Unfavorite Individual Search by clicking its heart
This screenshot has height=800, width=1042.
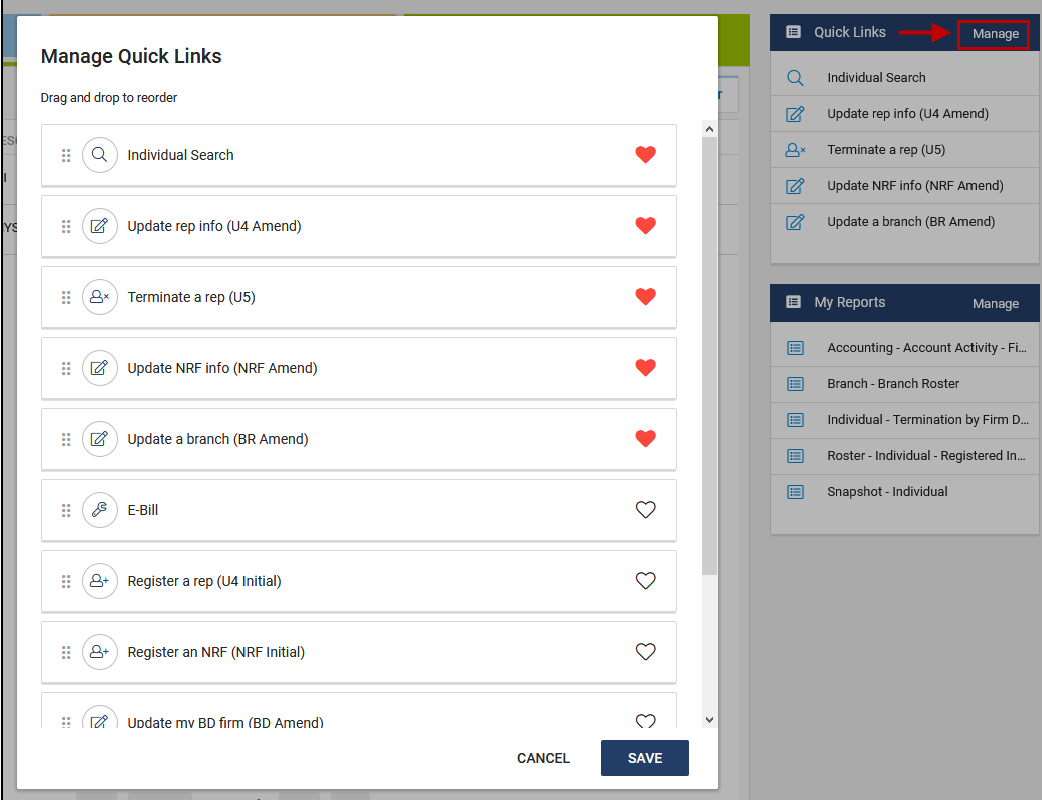645,155
